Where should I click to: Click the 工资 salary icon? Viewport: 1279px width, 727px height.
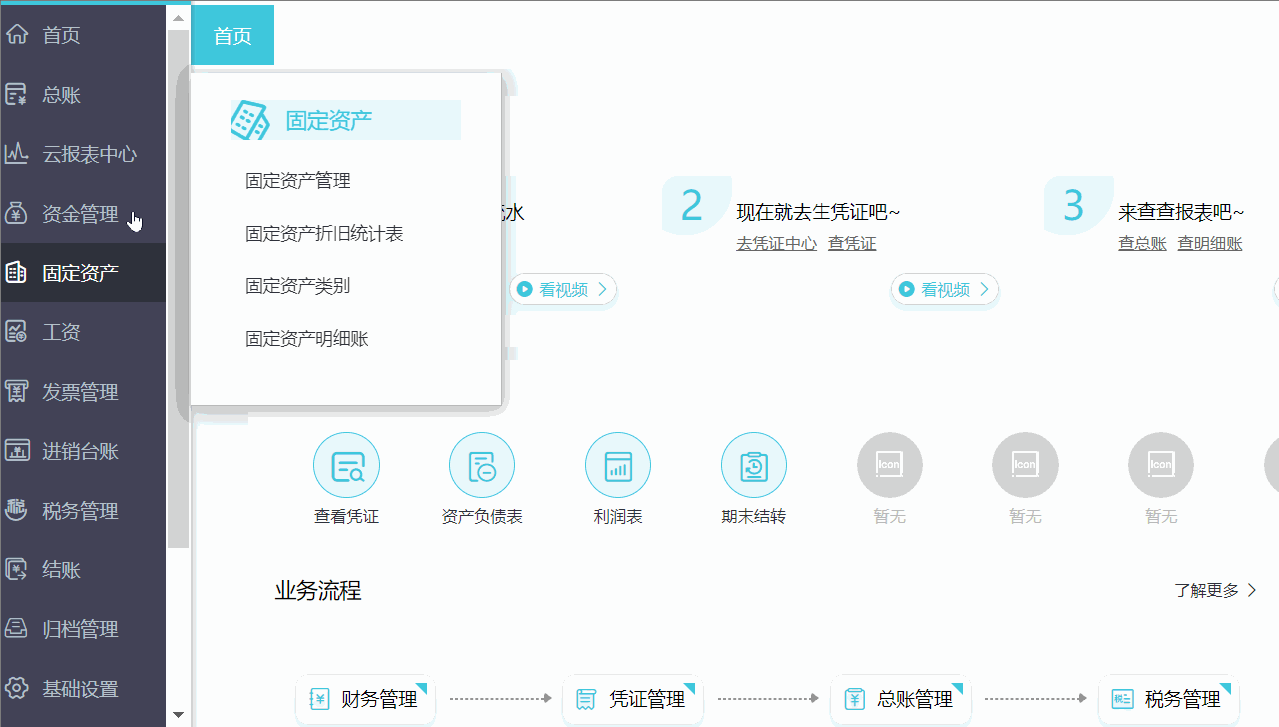pyautogui.click(x=17, y=332)
